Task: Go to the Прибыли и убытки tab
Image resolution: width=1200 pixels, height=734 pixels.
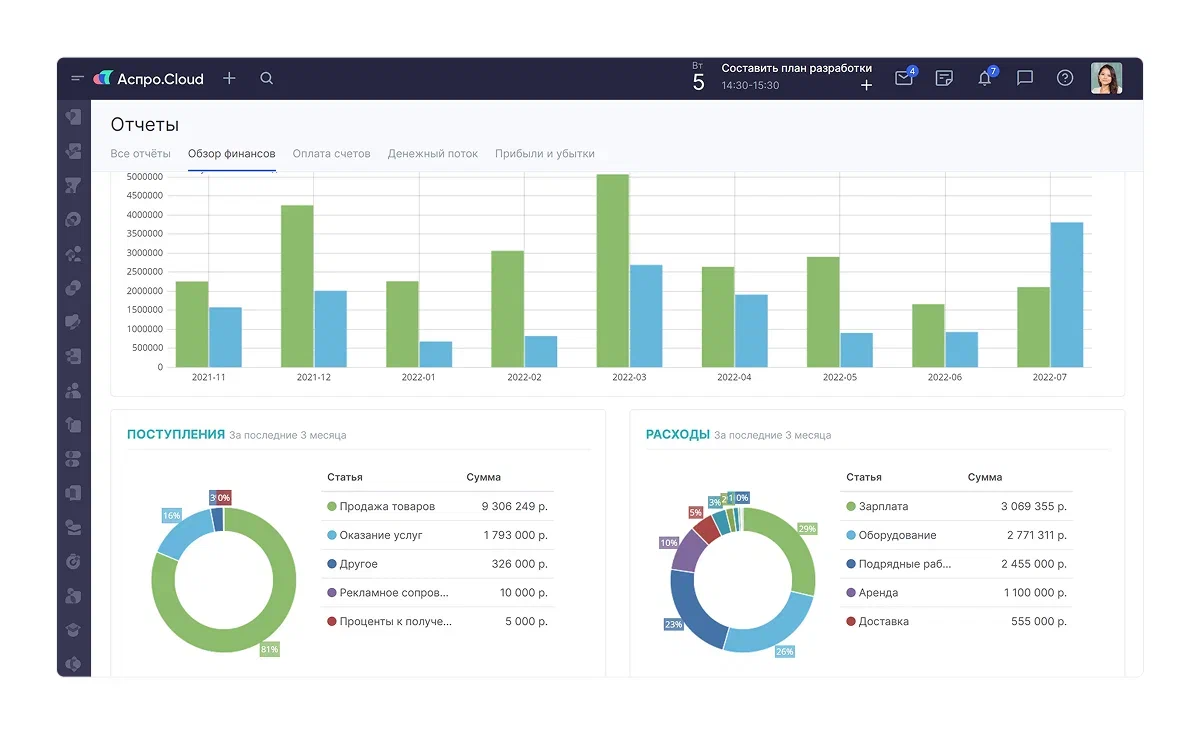Action: (x=545, y=154)
